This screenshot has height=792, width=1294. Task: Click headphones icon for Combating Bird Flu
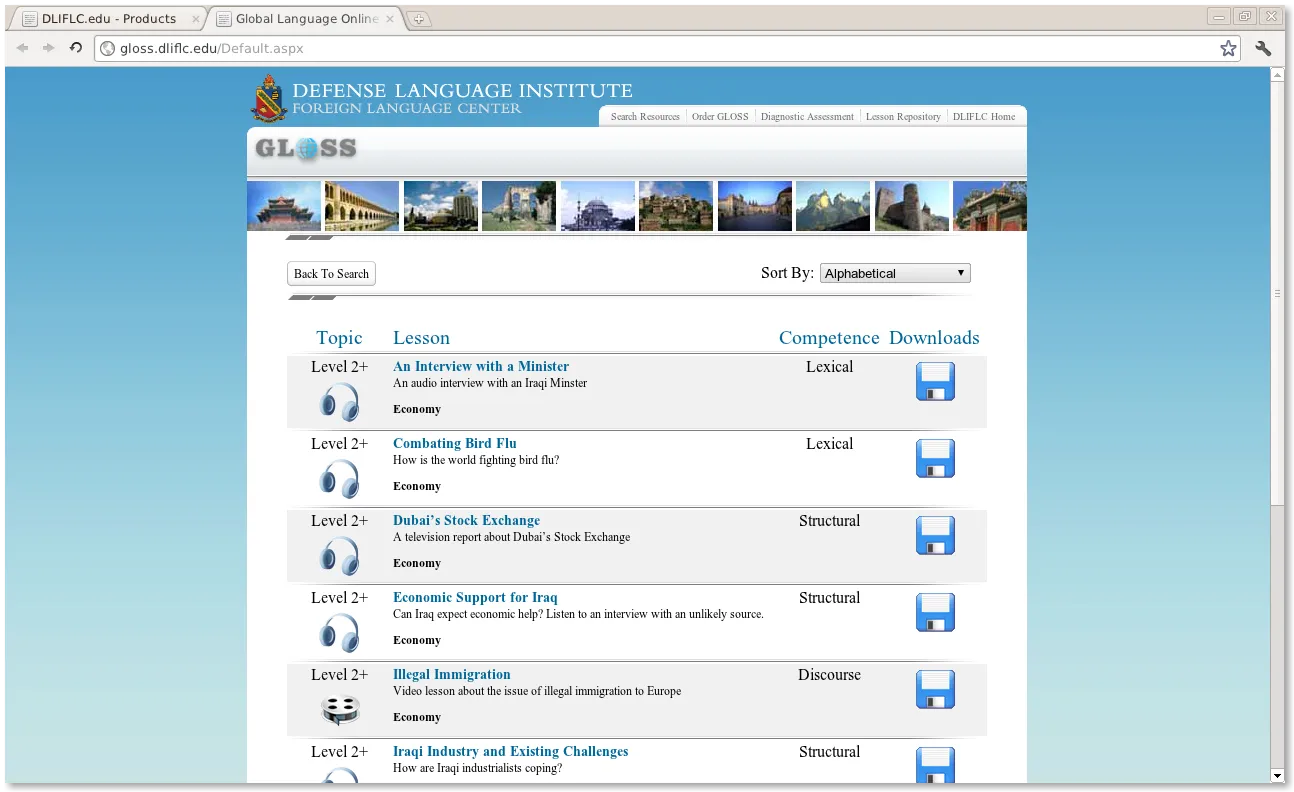(x=339, y=479)
